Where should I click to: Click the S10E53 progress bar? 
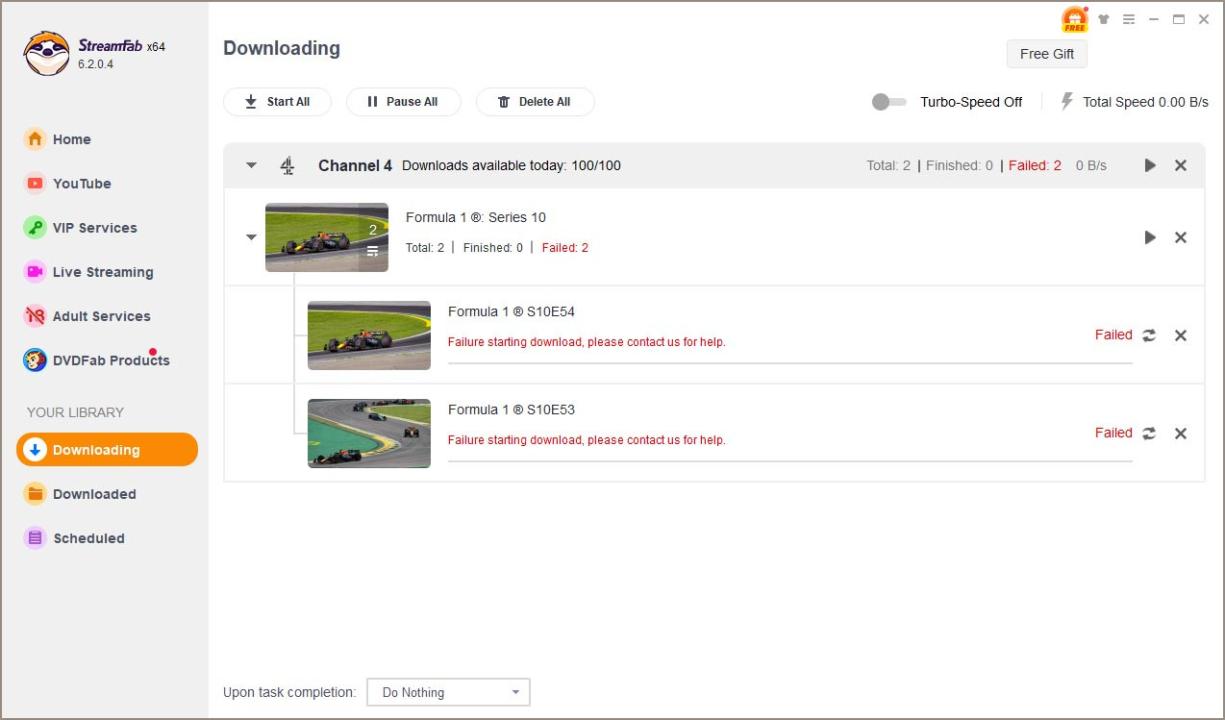tap(790, 461)
